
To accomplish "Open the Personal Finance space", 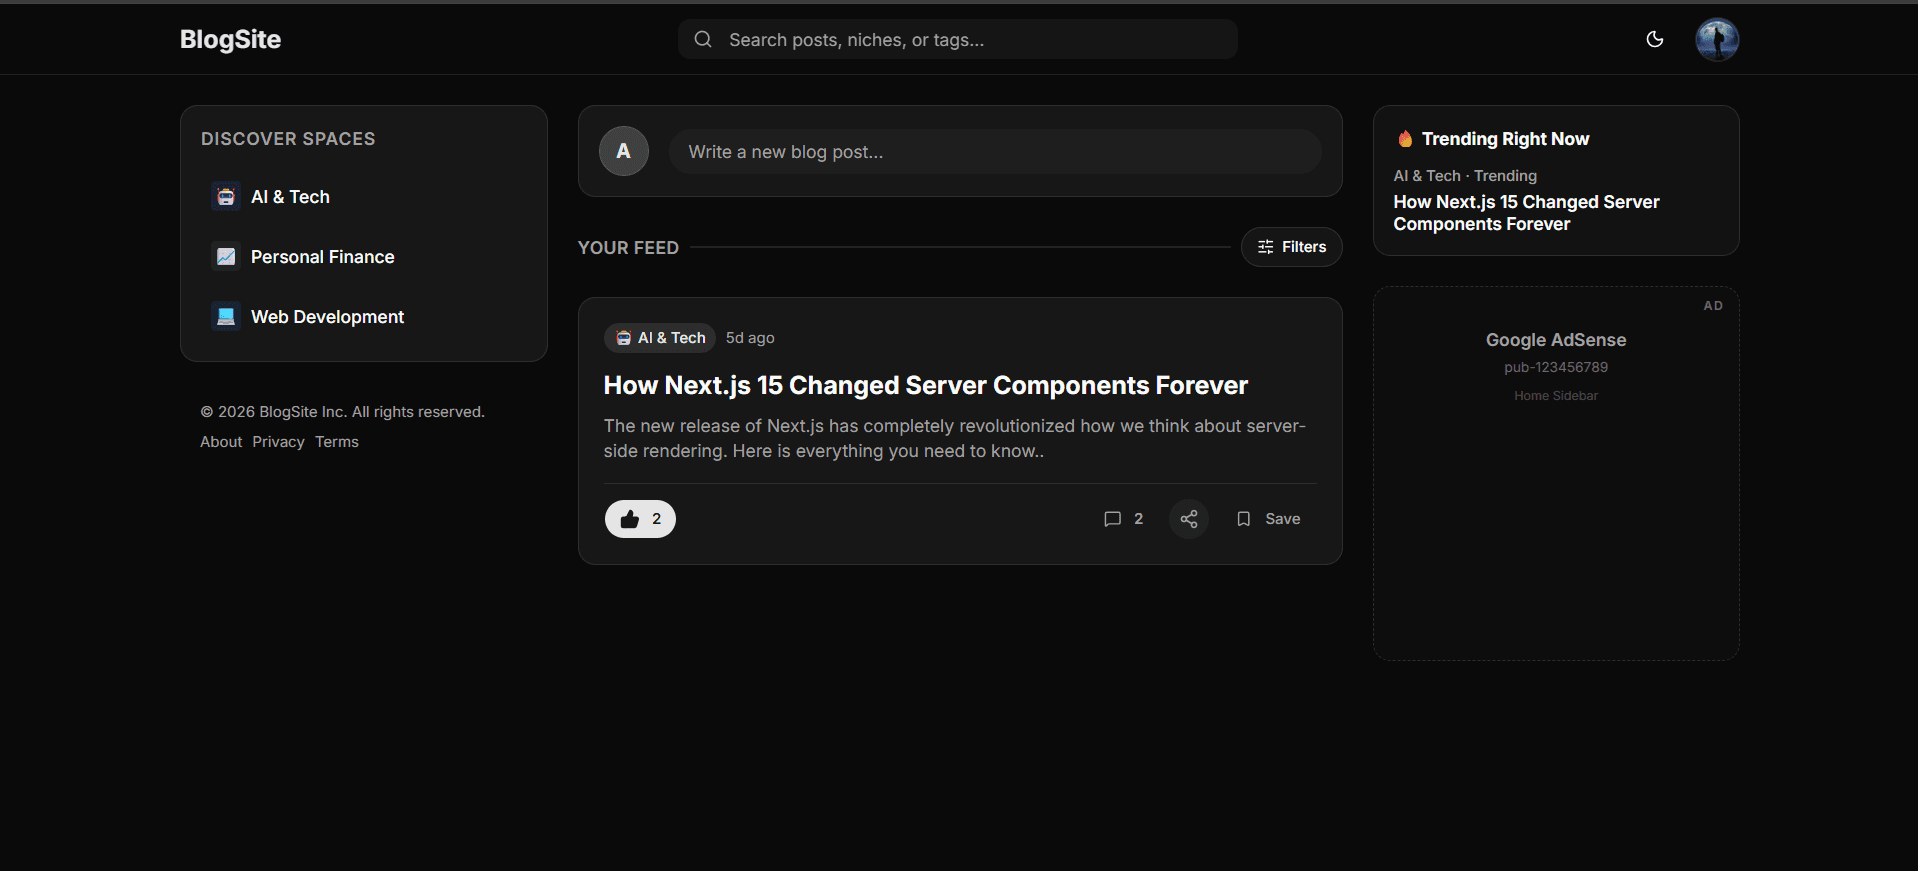I will pos(364,257).
